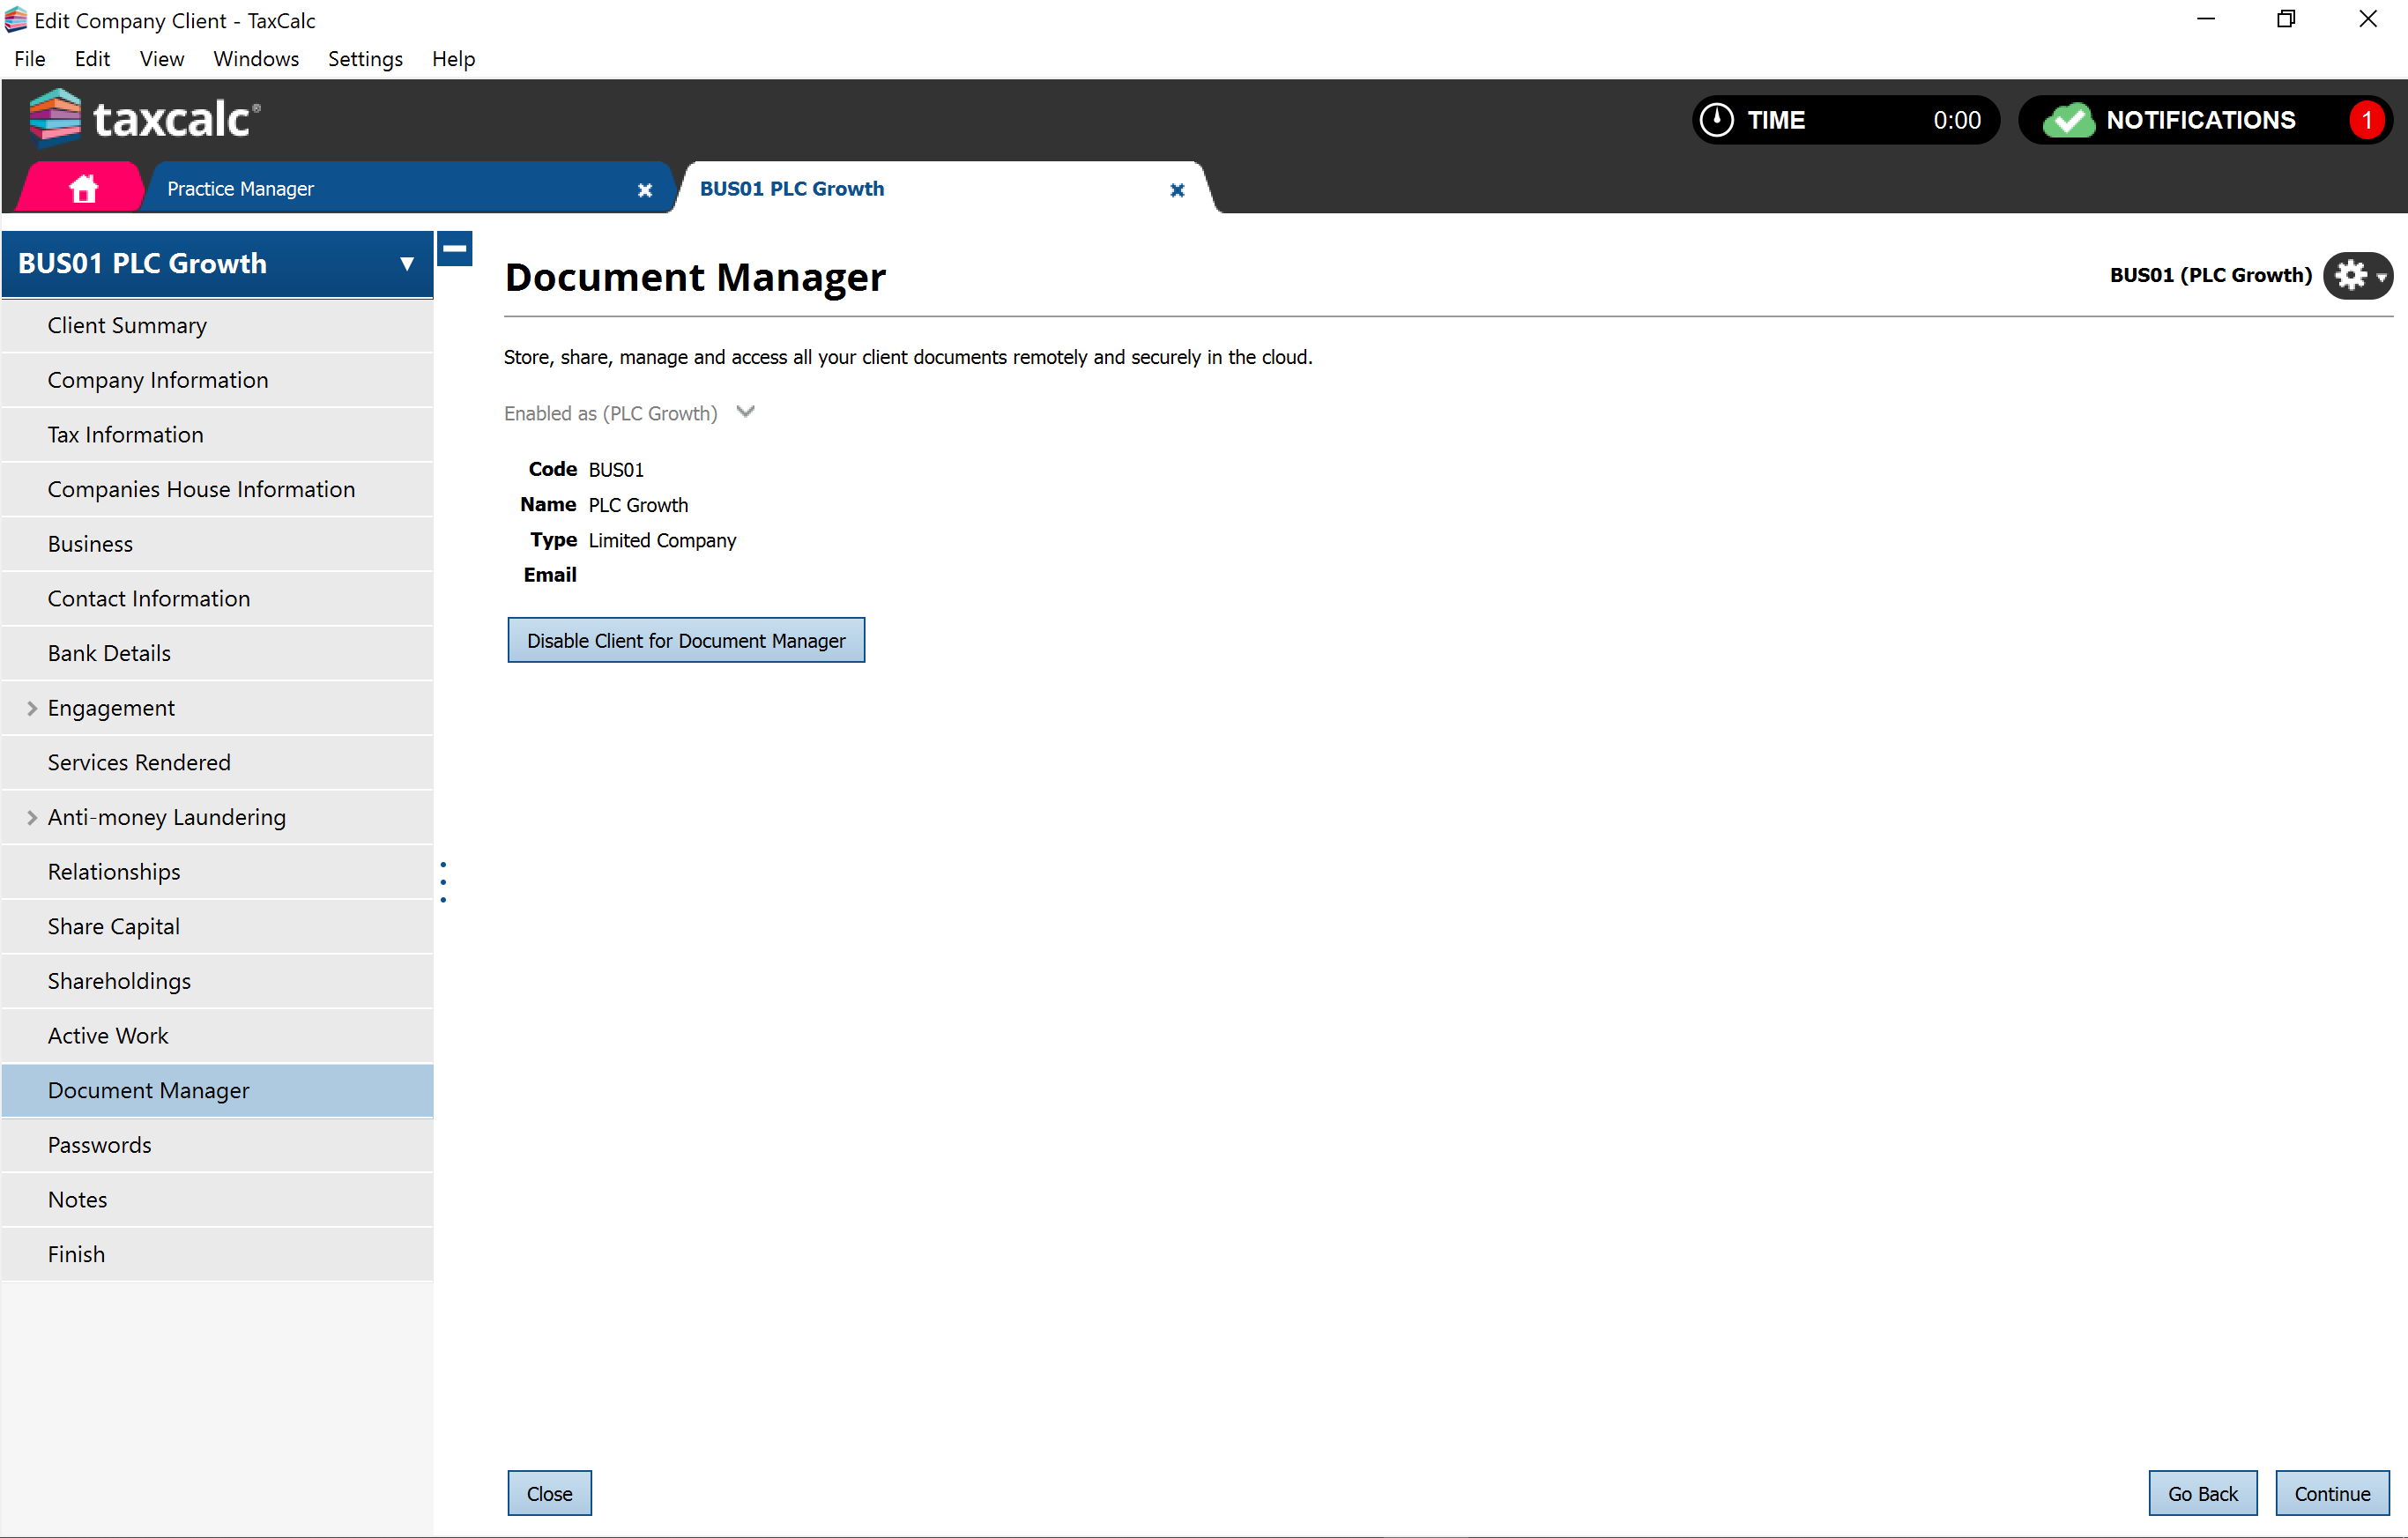
Task: Open Company Information page
Action: [x=217, y=380]
